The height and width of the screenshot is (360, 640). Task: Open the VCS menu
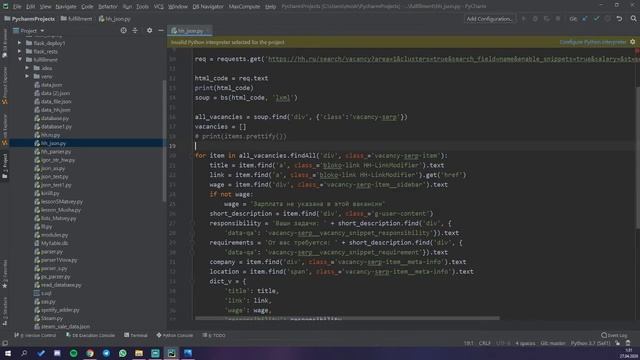point(158,7)
